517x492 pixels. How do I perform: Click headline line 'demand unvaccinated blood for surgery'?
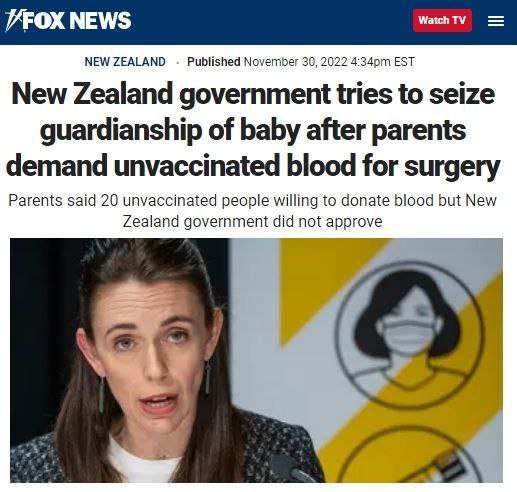[253, 166]
